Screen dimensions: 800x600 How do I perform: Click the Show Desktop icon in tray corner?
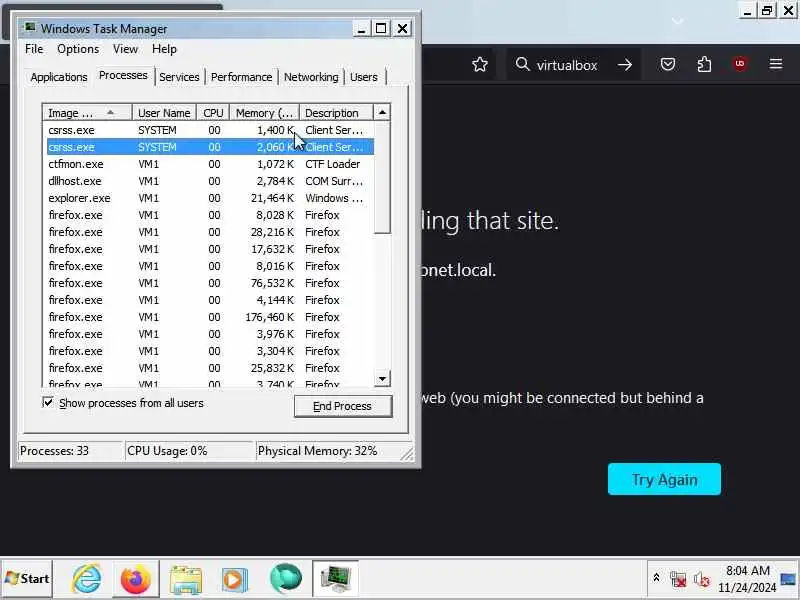click(x=789, y=579)
